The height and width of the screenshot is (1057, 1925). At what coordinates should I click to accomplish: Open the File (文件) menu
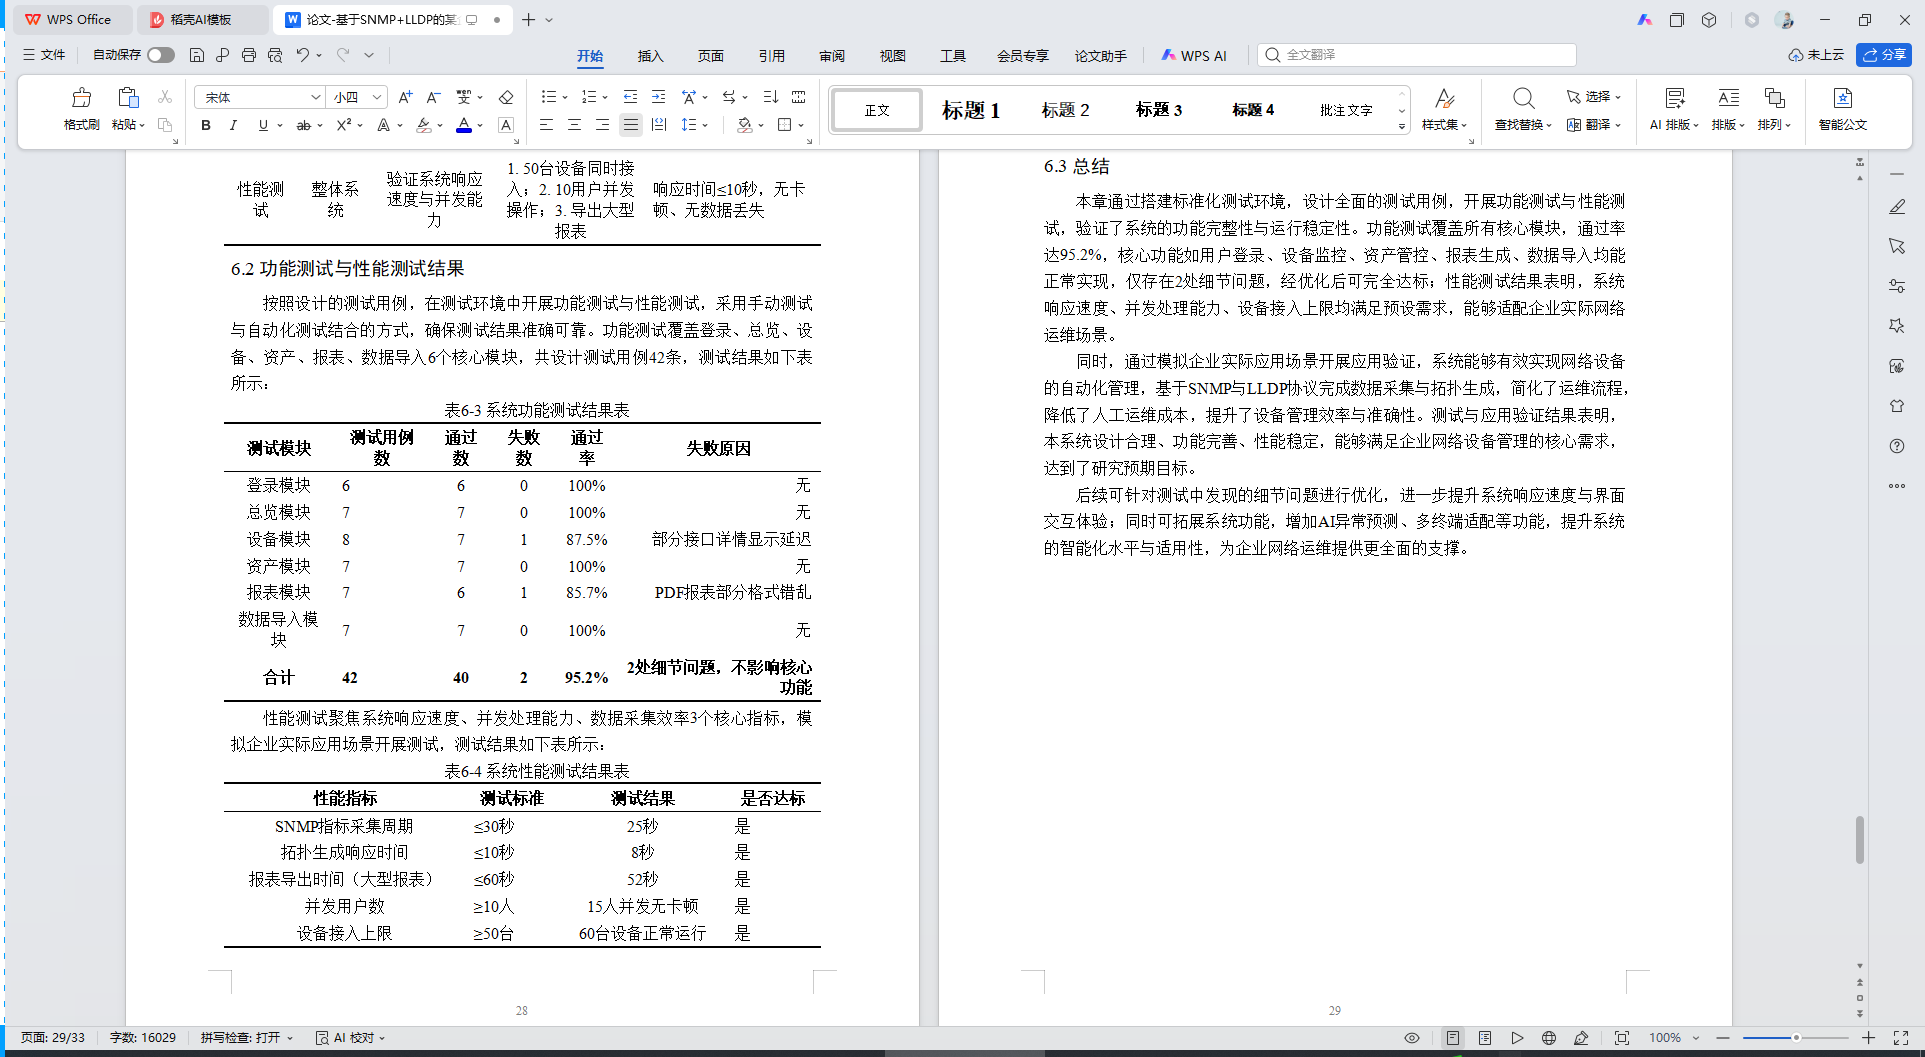(44, 55)
